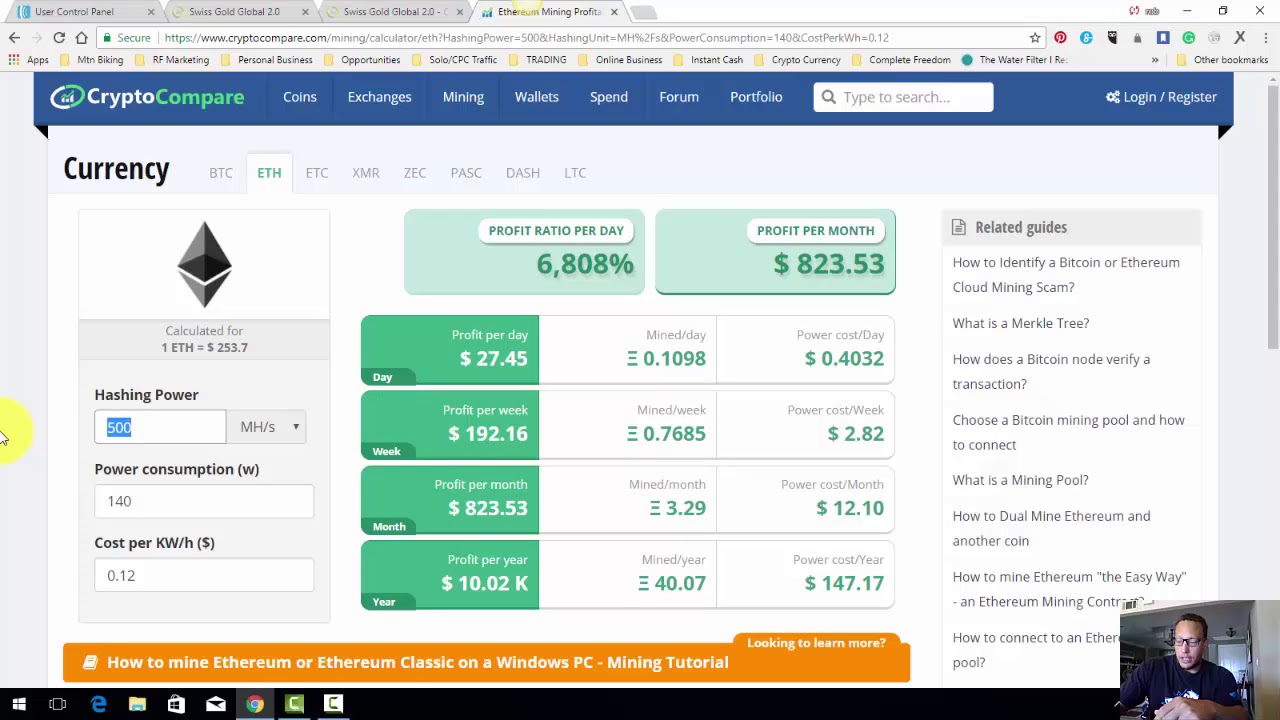Select the ETH currency tab
The image size is (1280, 720).
tap(269, 173)
